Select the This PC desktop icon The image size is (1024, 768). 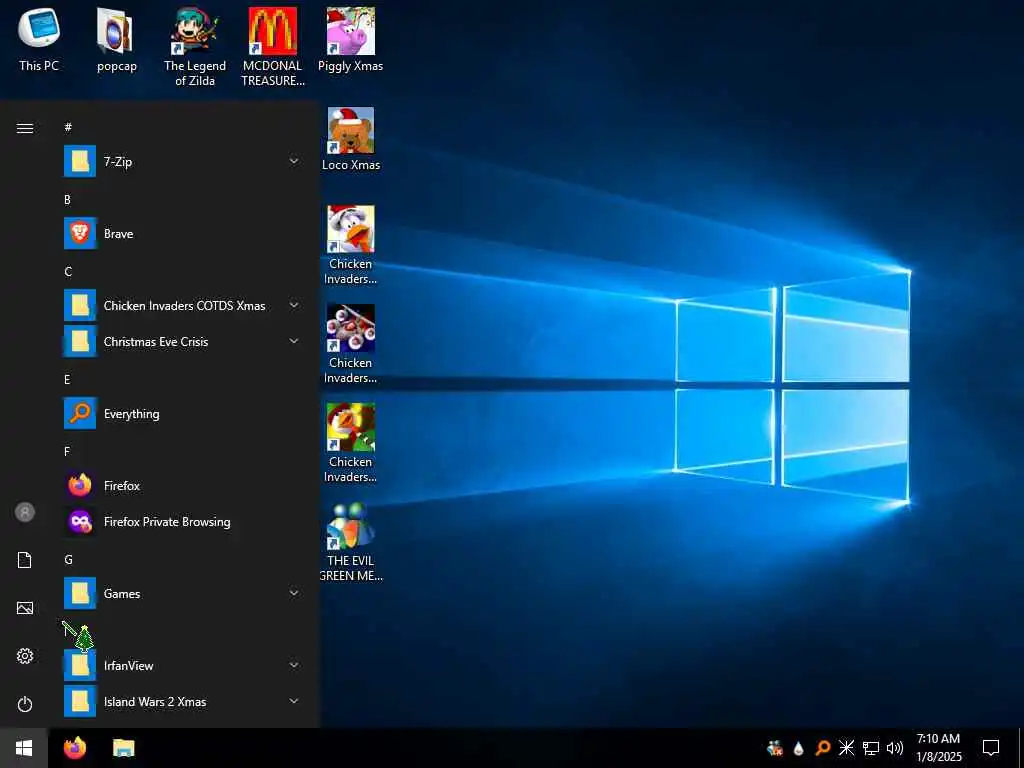[39, 40]
